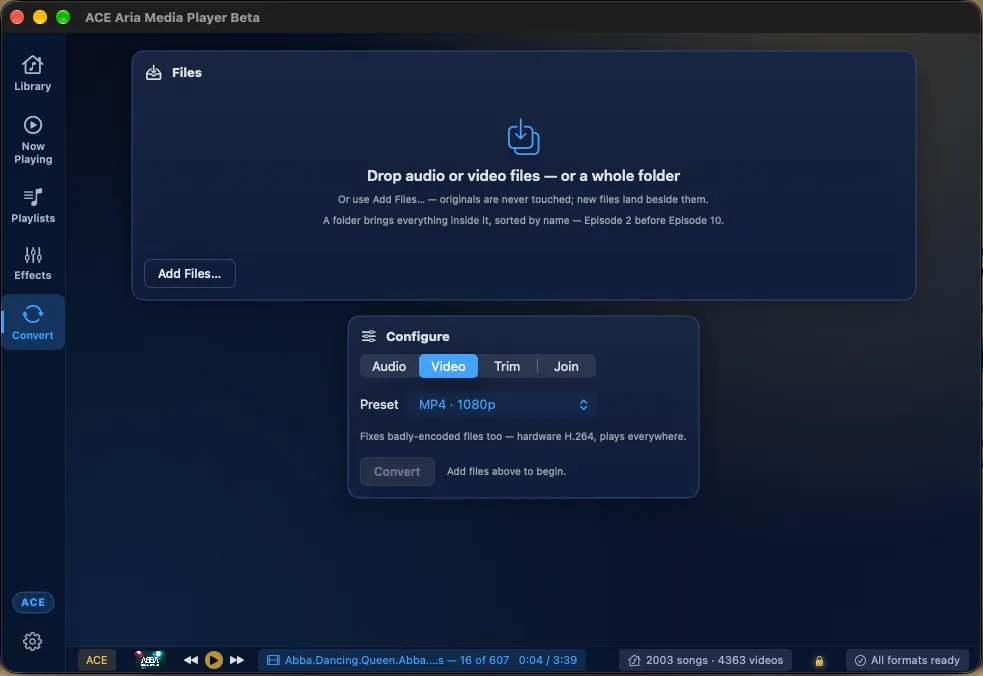This screenshot has height=676, width=983.
Task: Maximize the window with the green button
Action: [63, 17]
